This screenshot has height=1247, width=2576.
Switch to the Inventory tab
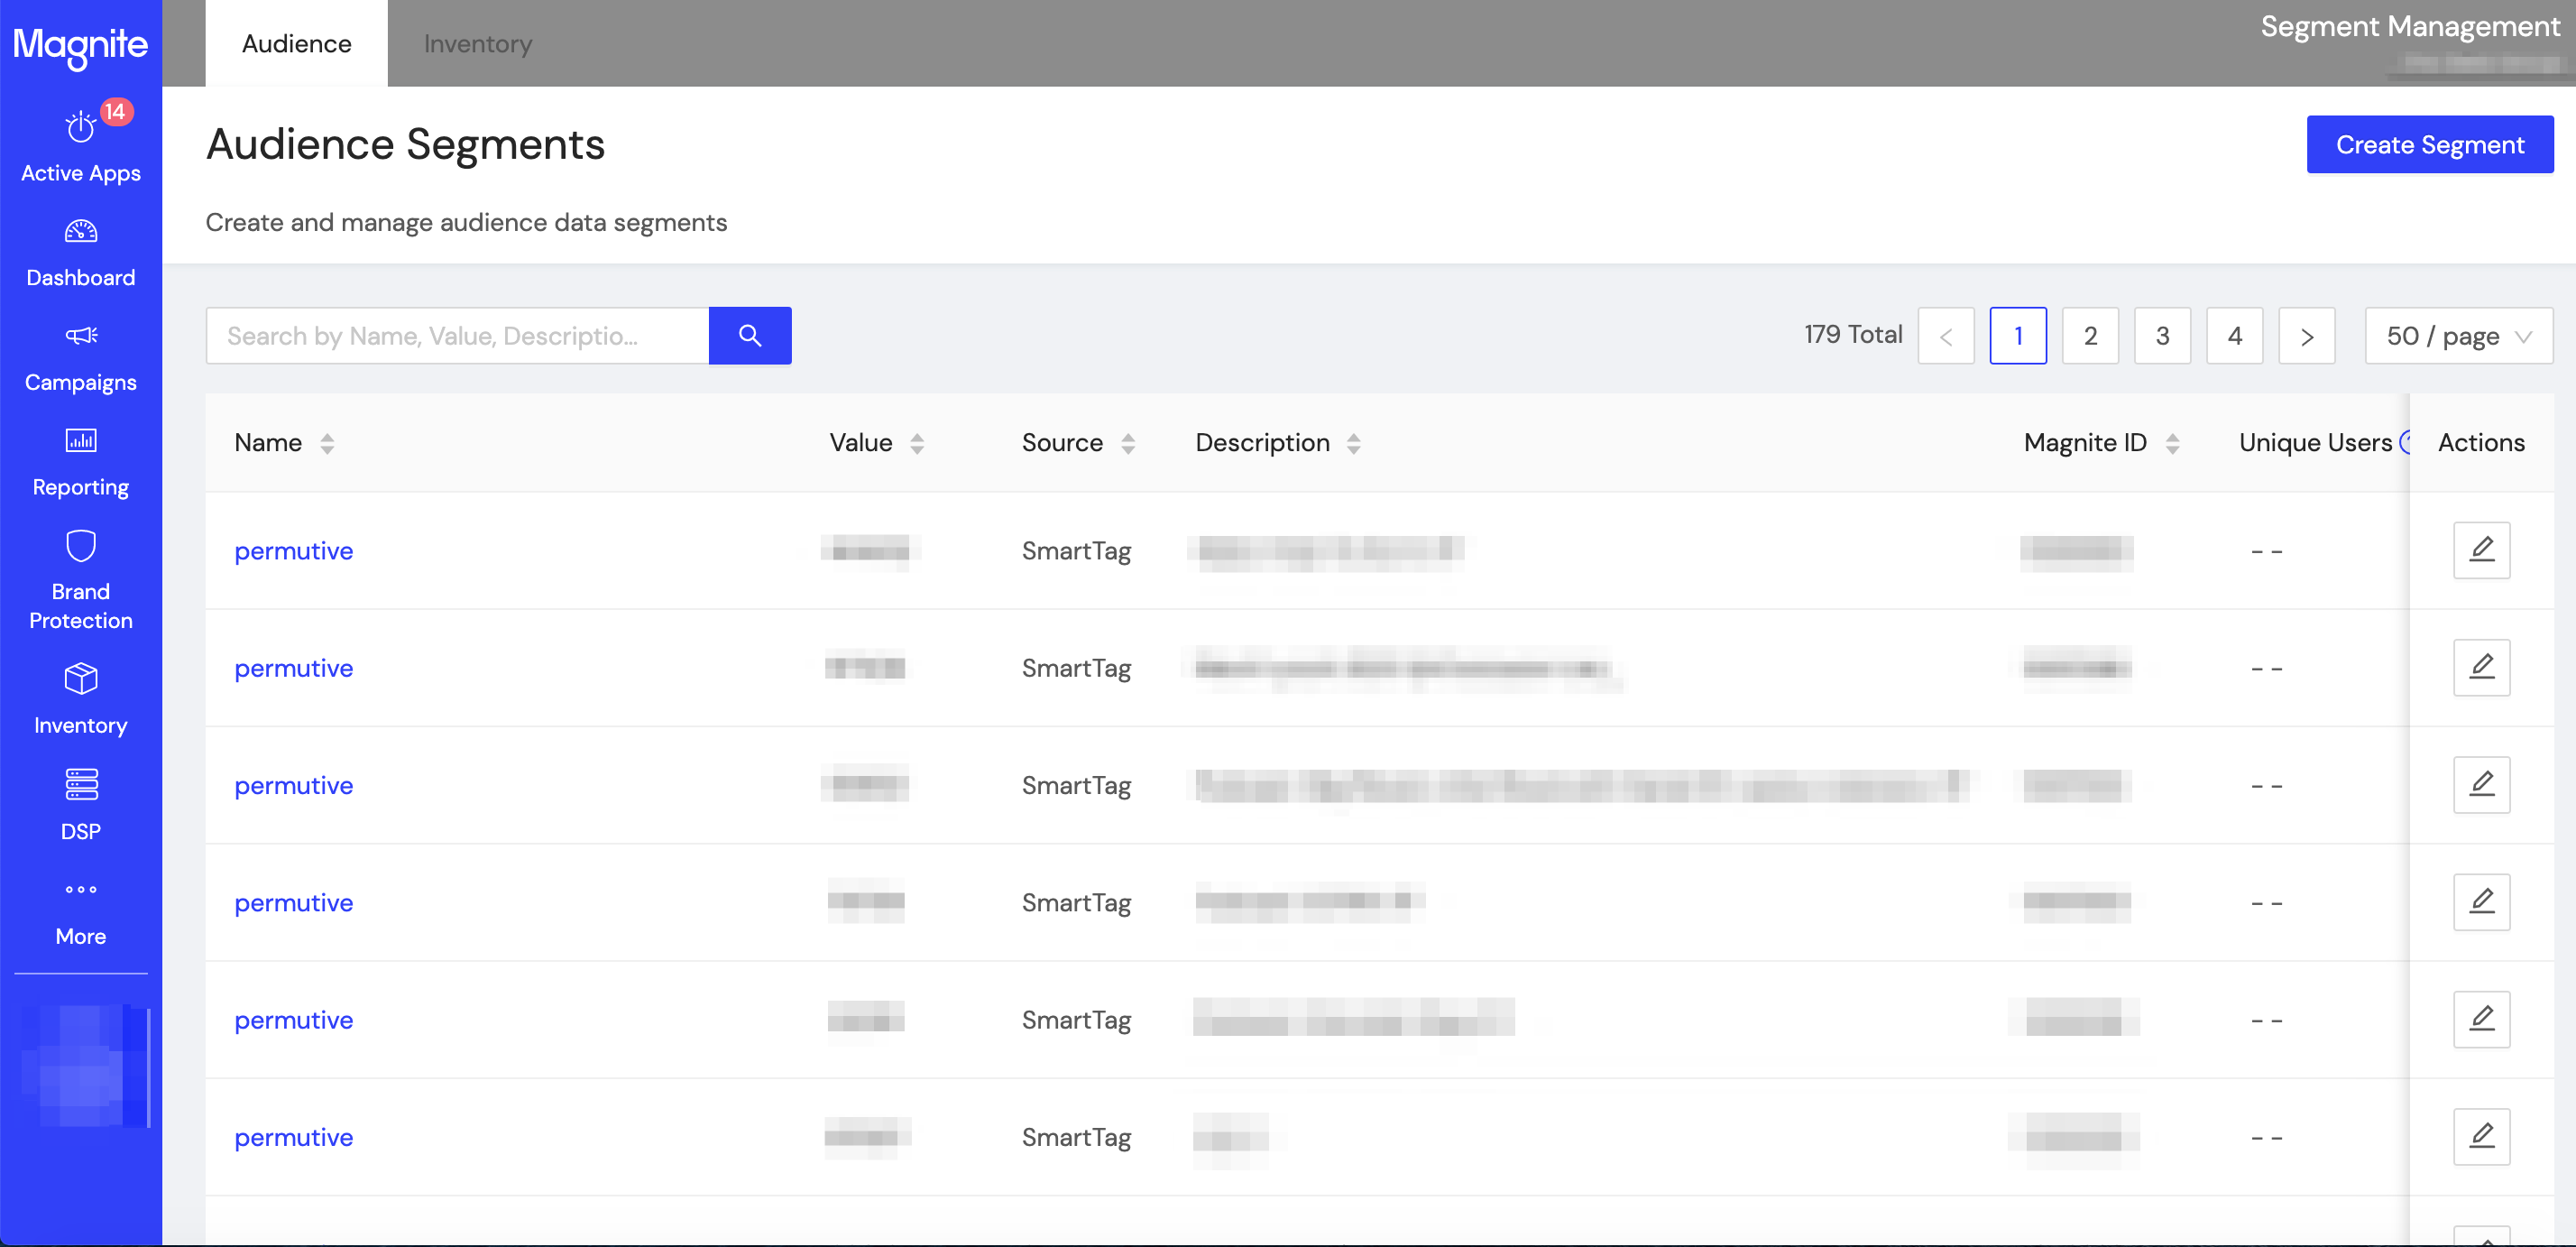[x=478, y=44]
